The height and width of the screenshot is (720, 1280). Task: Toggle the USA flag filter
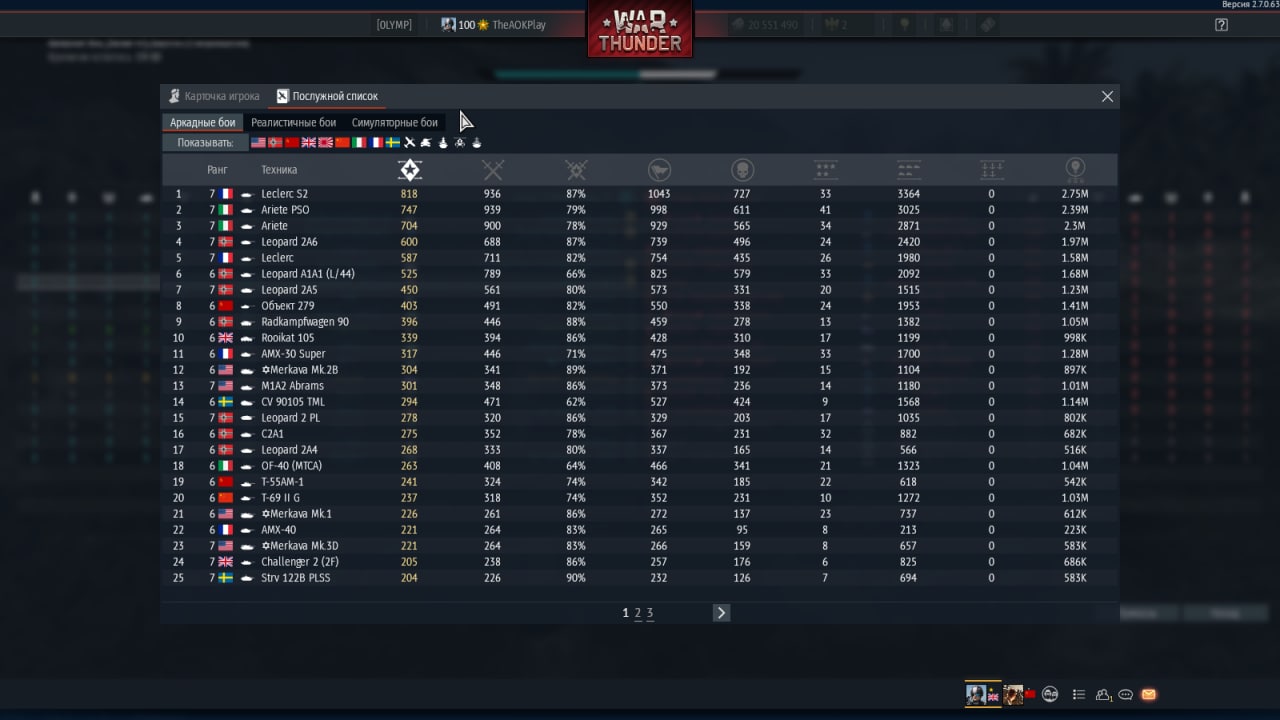pos(258,142)
